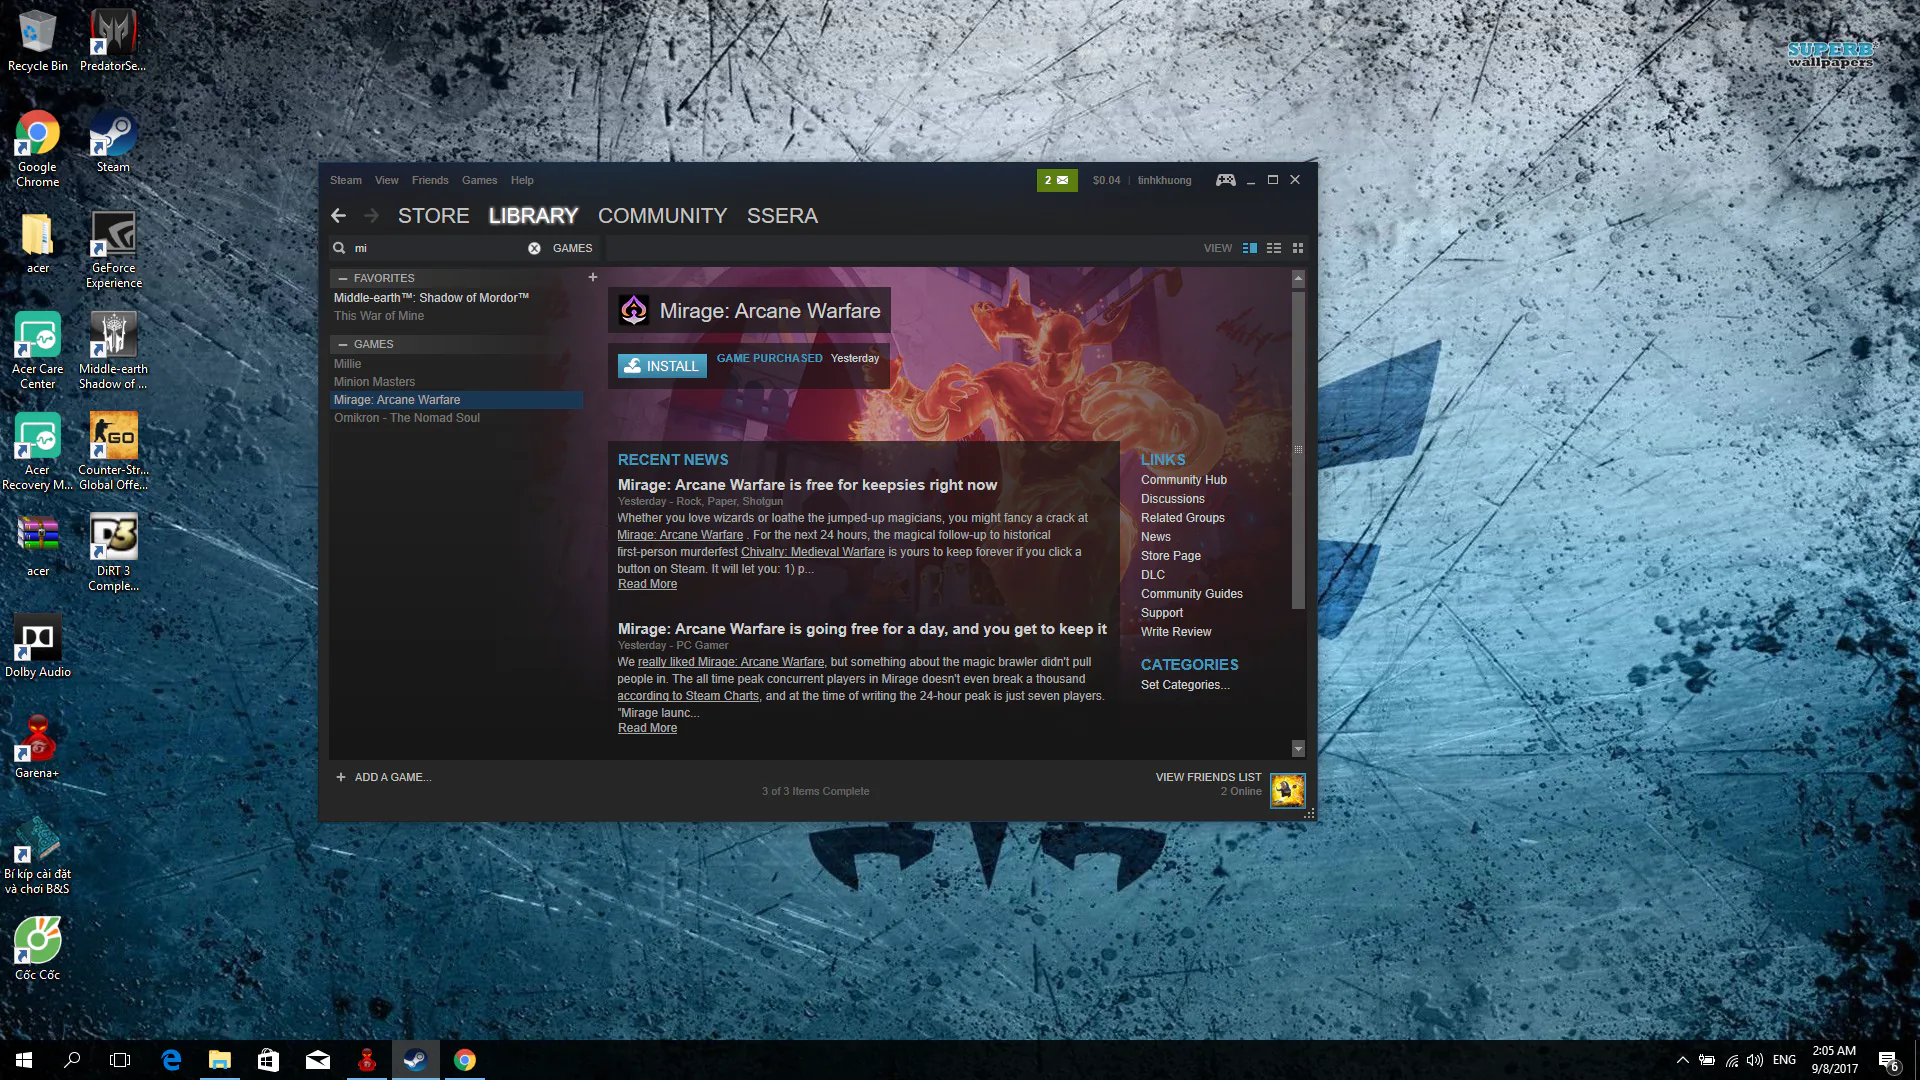Open the Friends menu

(x=430, y=180)
